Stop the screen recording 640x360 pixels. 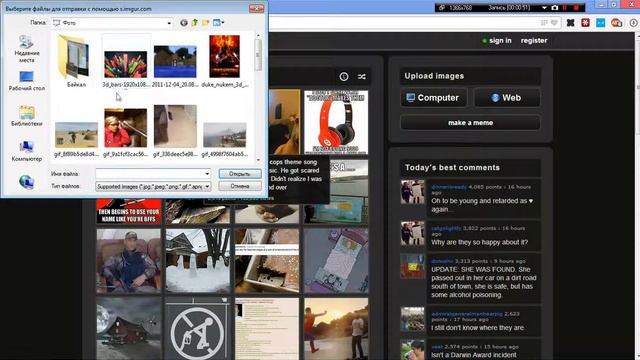pos(576,8)
